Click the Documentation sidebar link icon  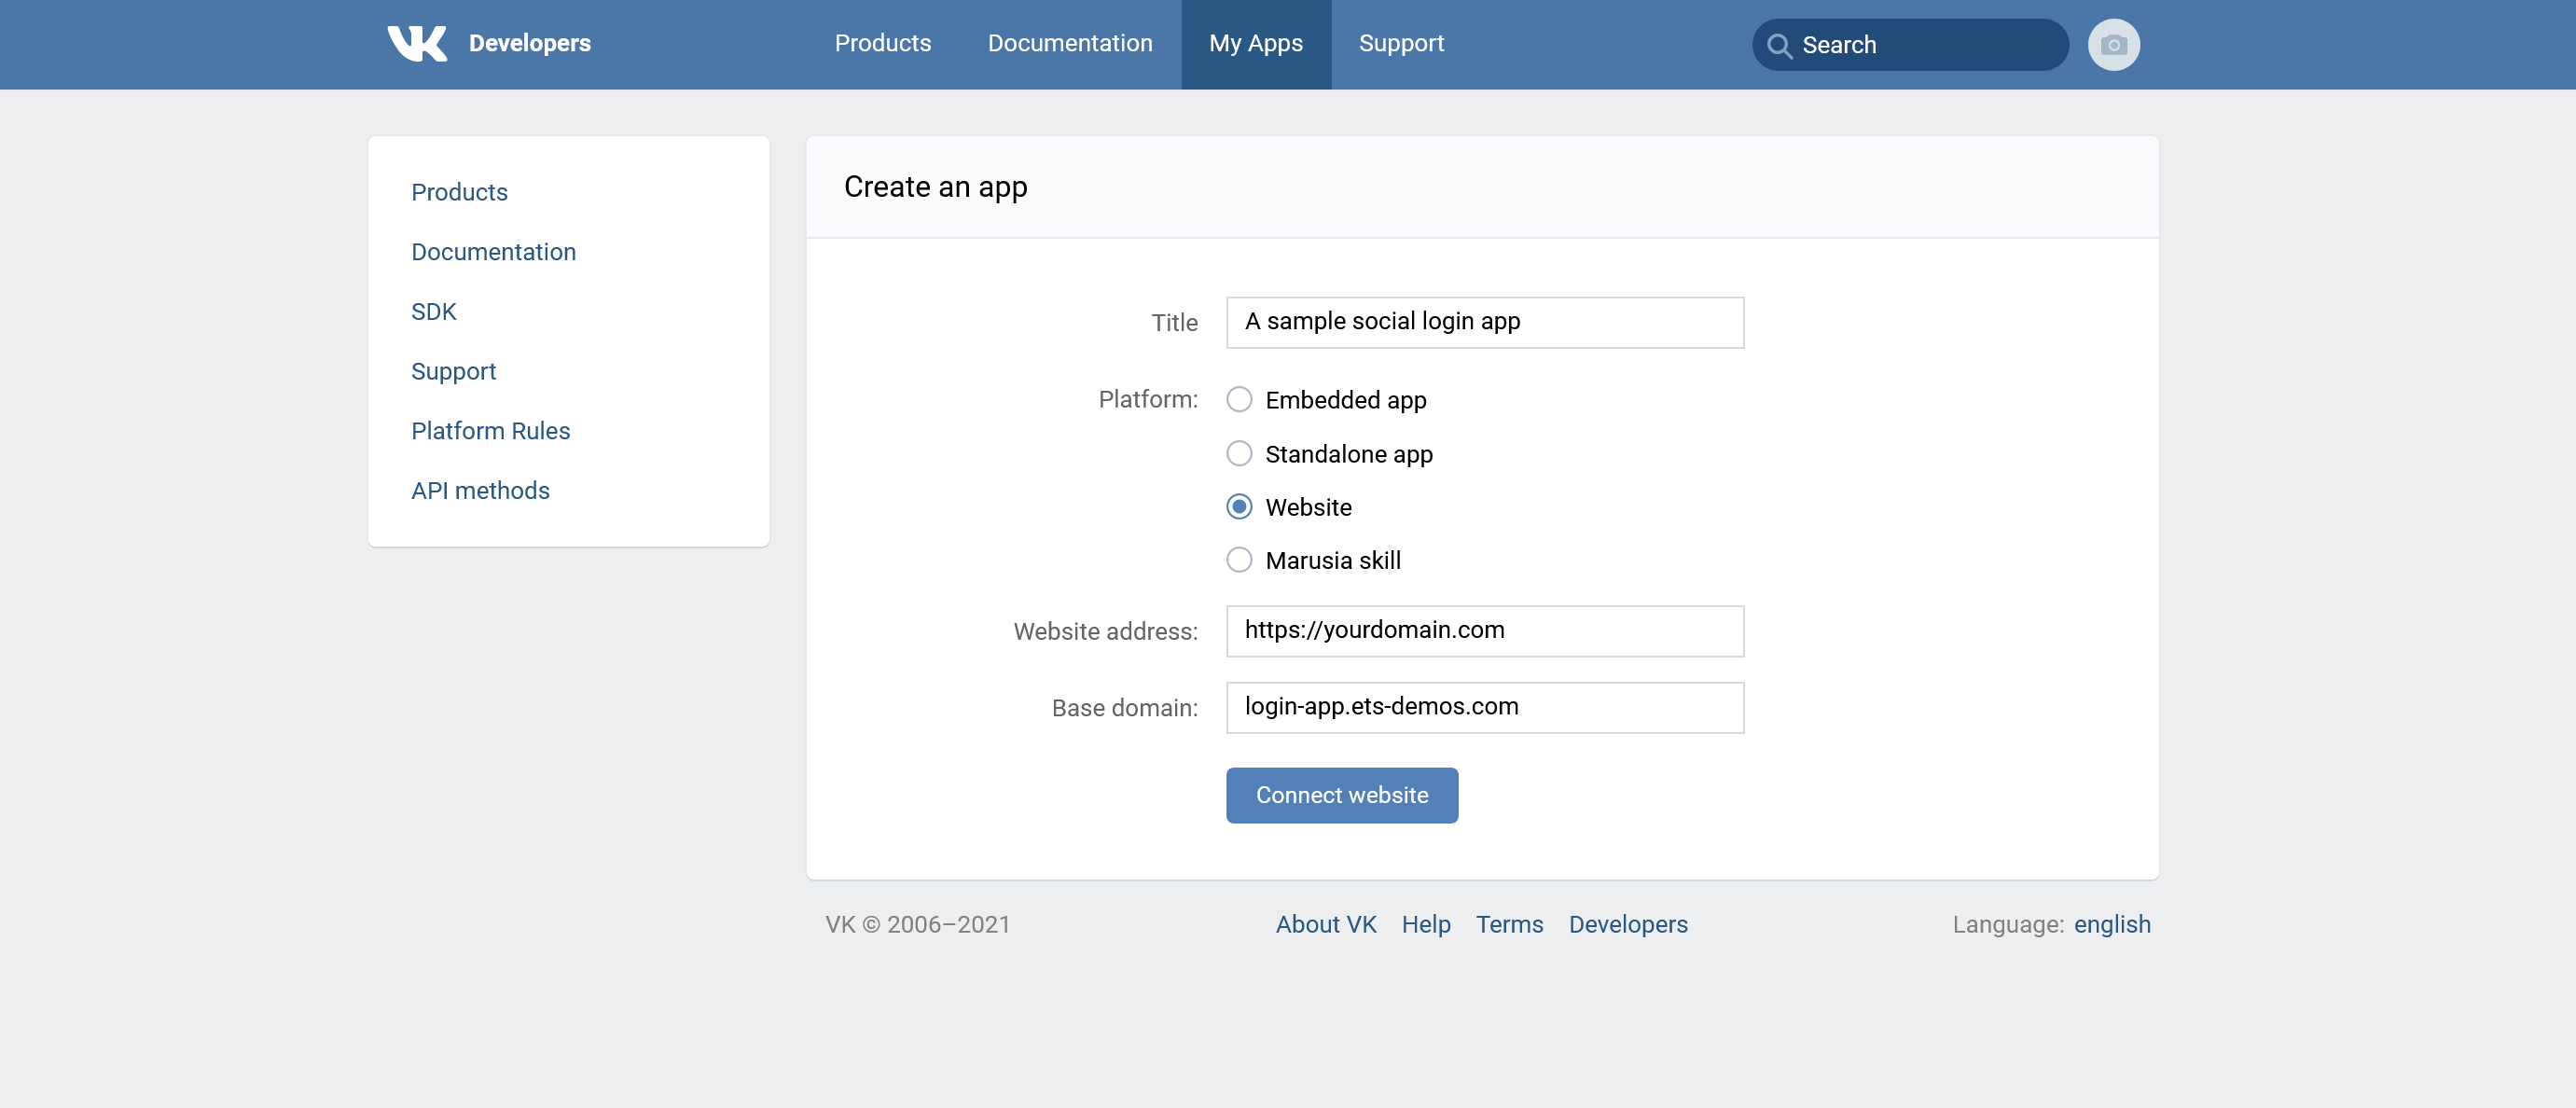tap(492, 252)
